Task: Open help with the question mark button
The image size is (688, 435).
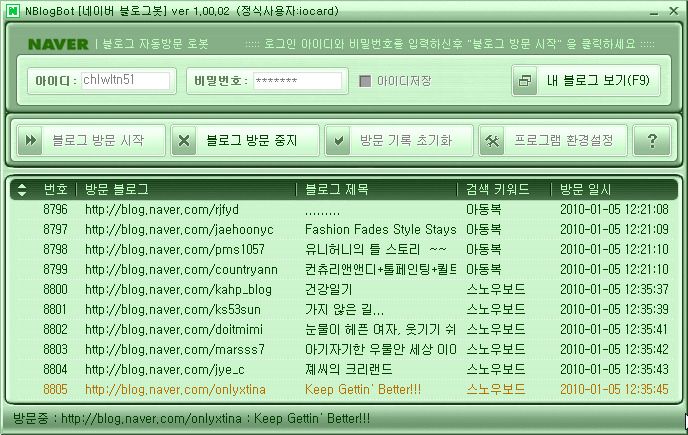Action: [652, 140]
